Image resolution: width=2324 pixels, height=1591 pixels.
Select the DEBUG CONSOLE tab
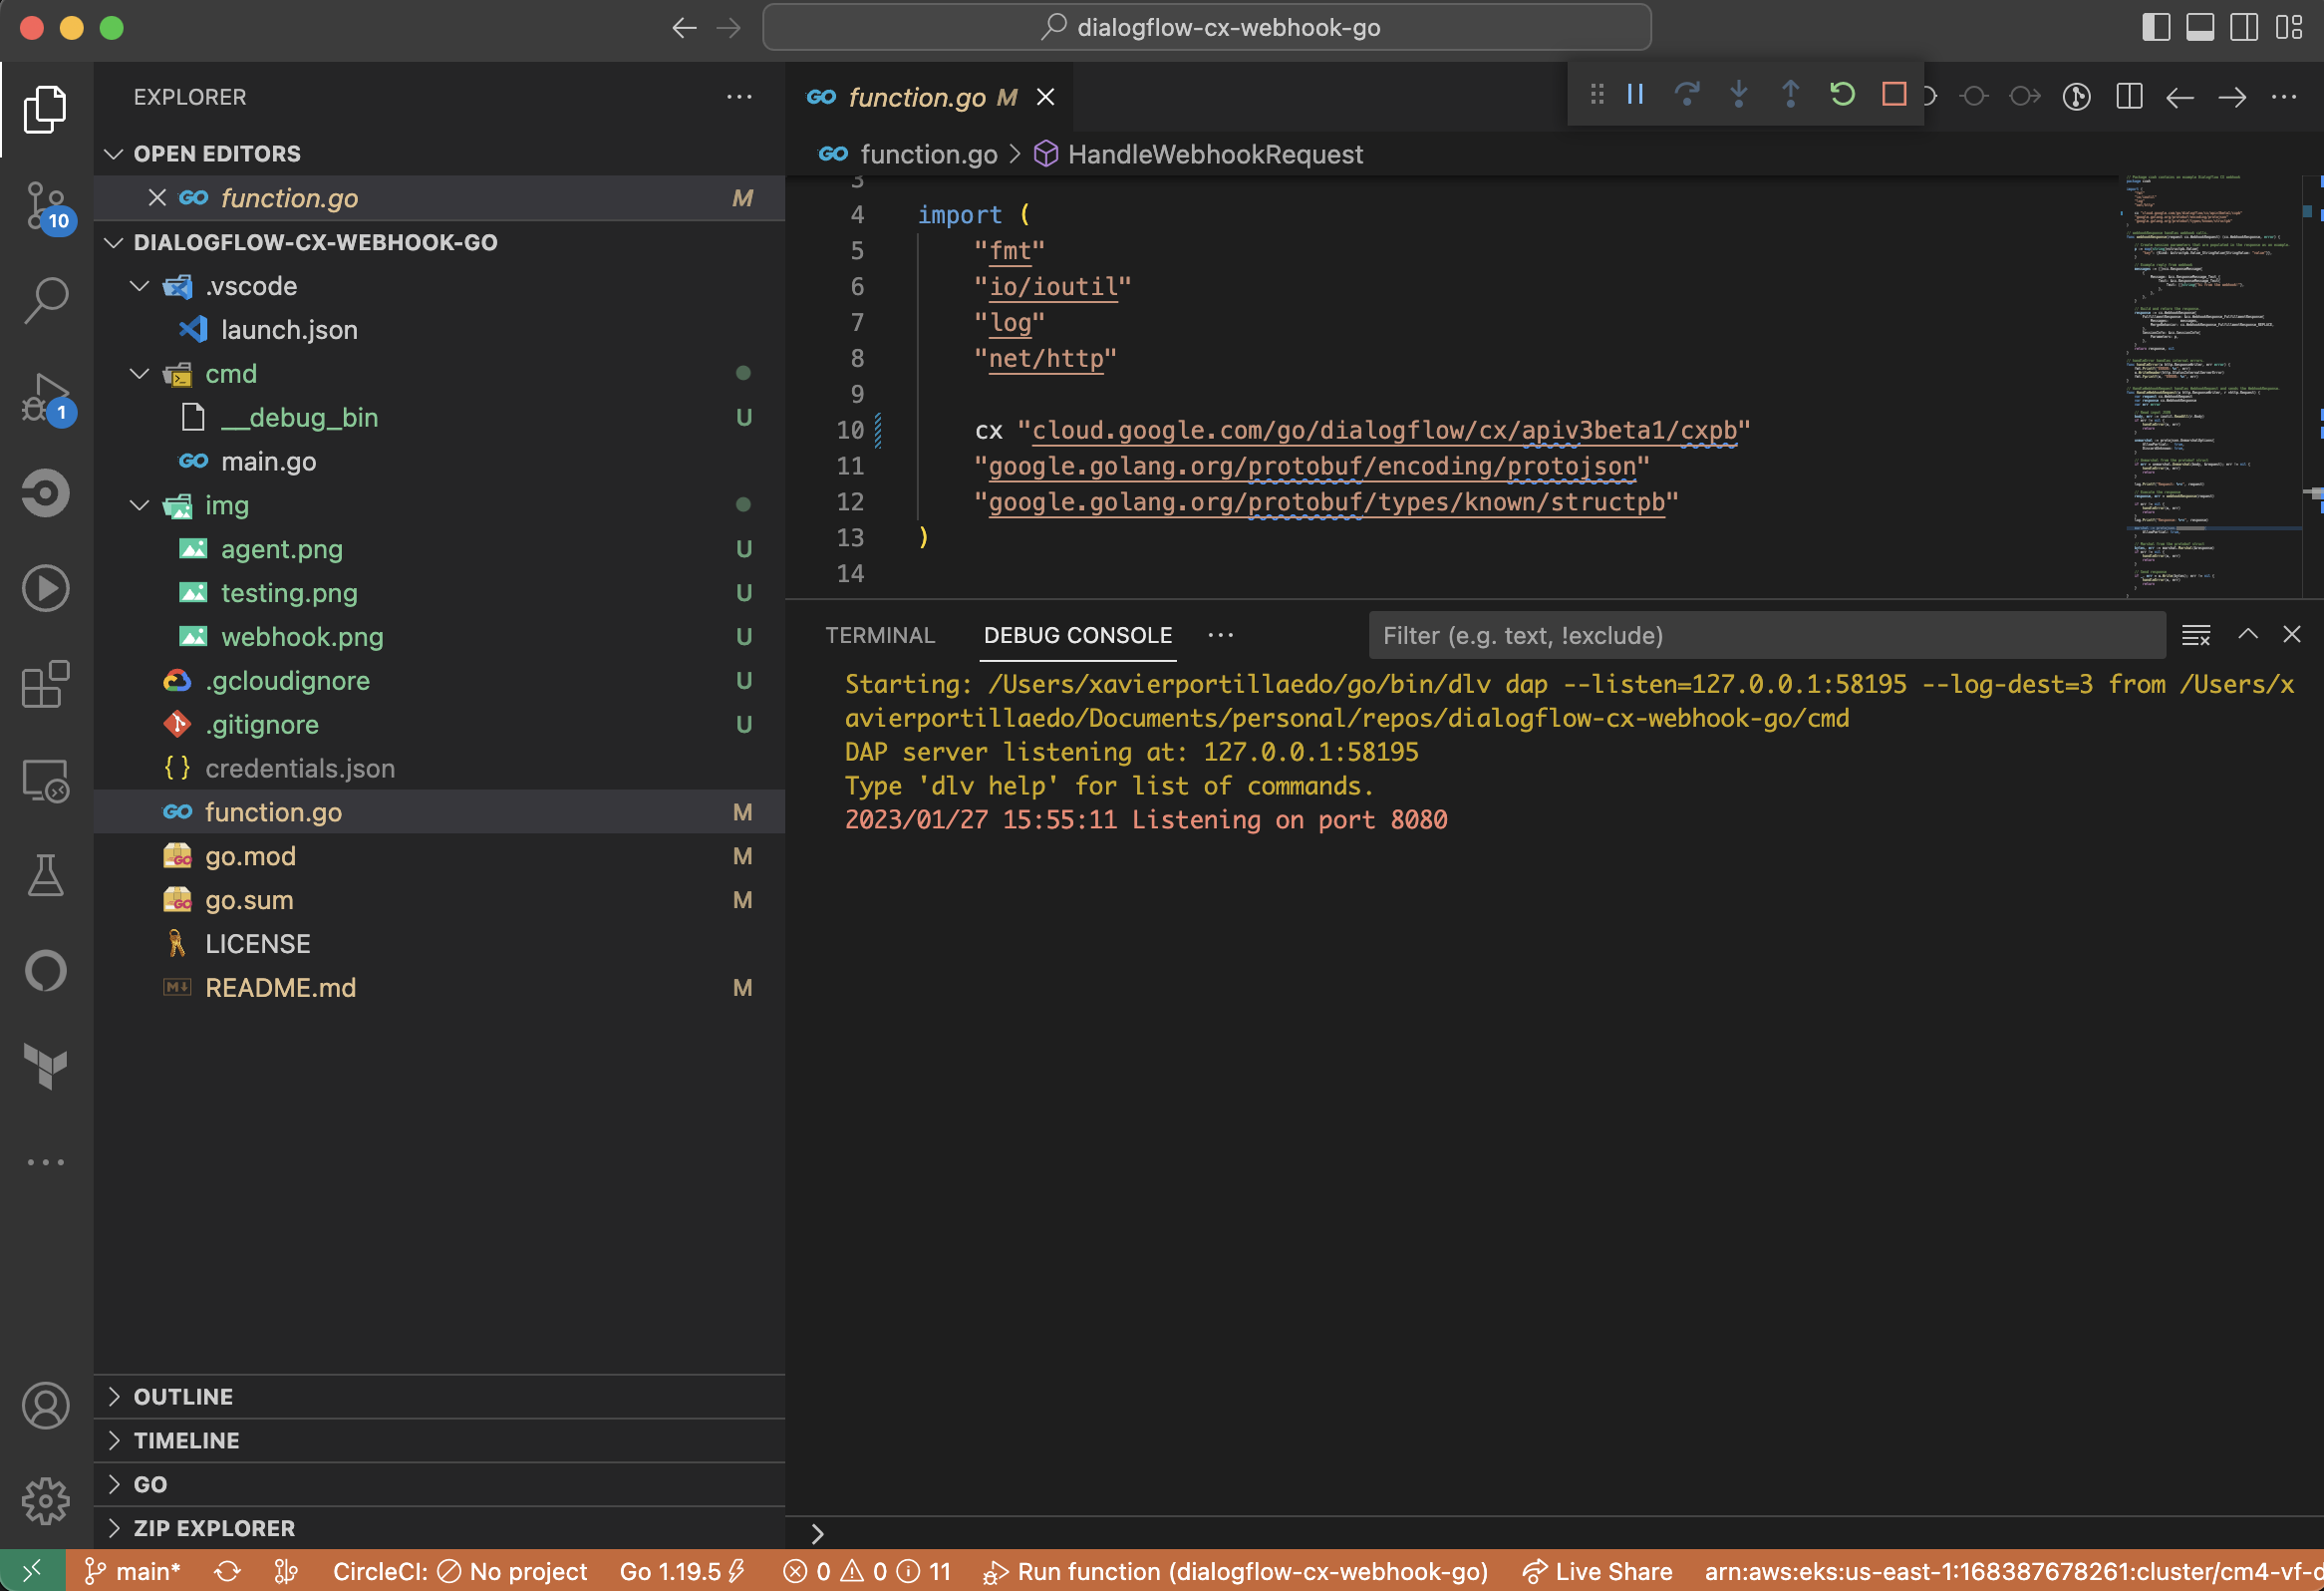click(x=1078, y=636)
